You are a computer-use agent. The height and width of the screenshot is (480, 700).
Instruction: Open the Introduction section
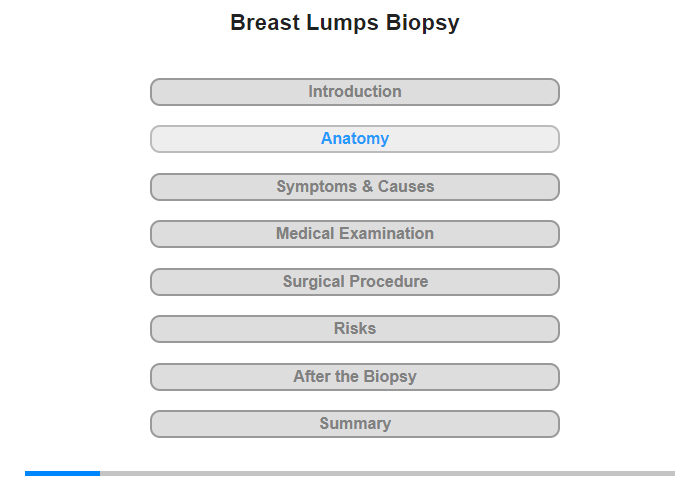(354, 92)
